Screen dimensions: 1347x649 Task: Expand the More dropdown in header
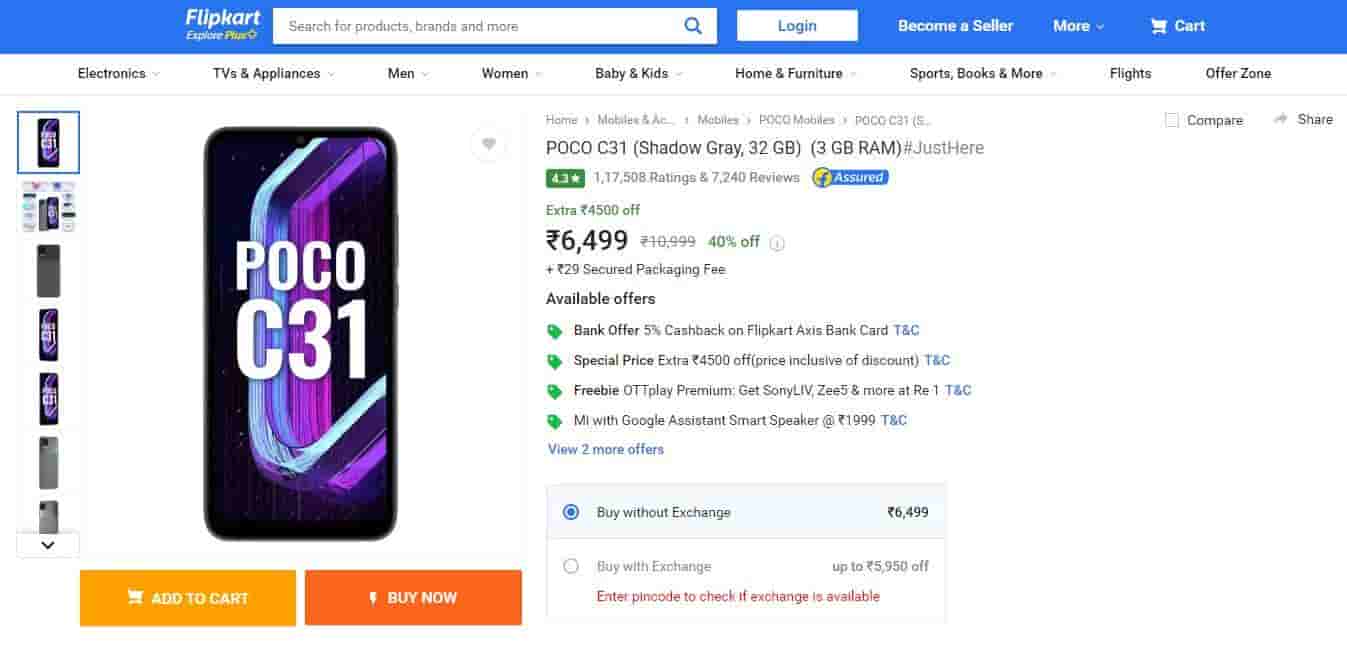pos(1078,26)
